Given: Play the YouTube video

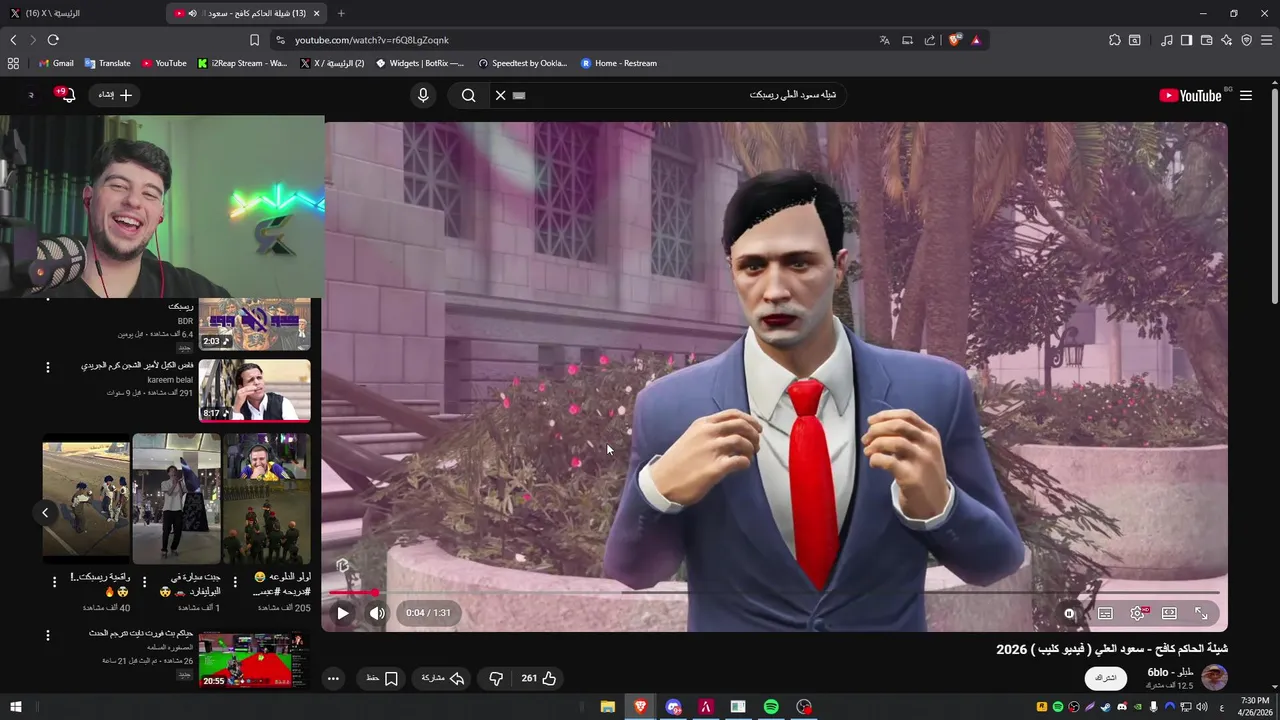Looking at the screenshot, I should (x=343, y=613).
